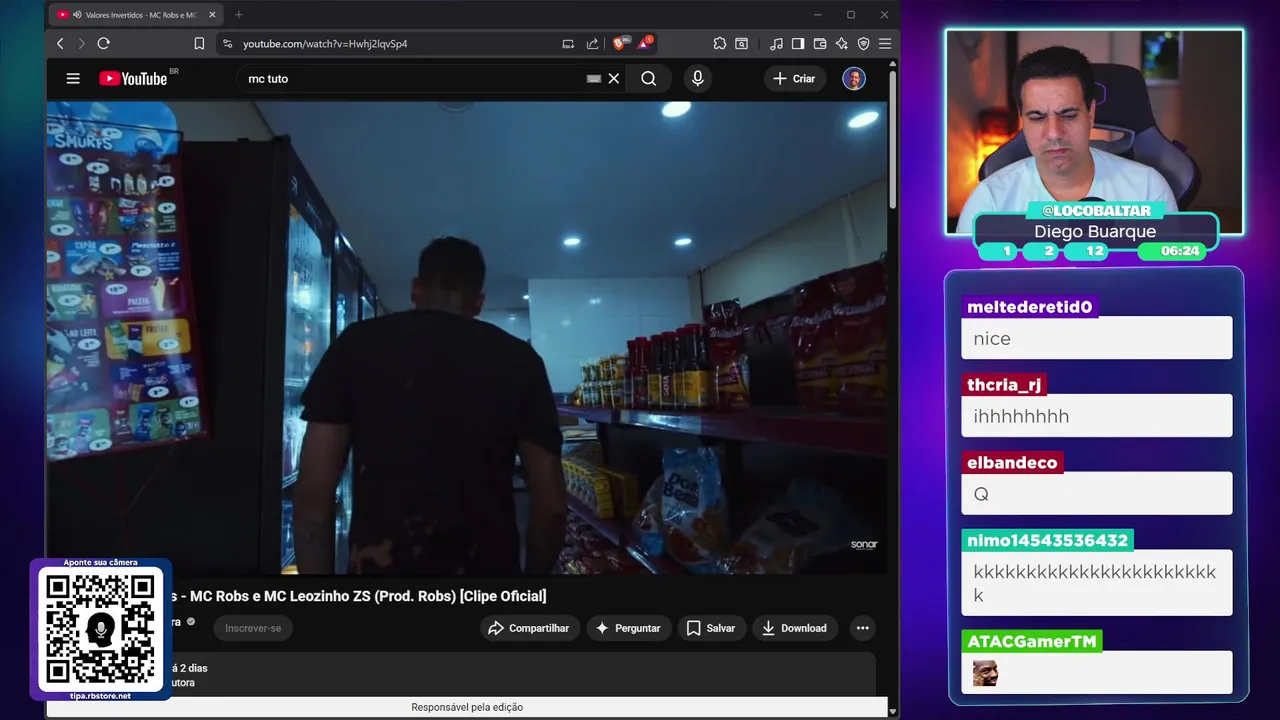Open Brave Rewards triangle icon
This screenshot has width=1280, height=720.
pyautogui.click(x=645, y=44)
